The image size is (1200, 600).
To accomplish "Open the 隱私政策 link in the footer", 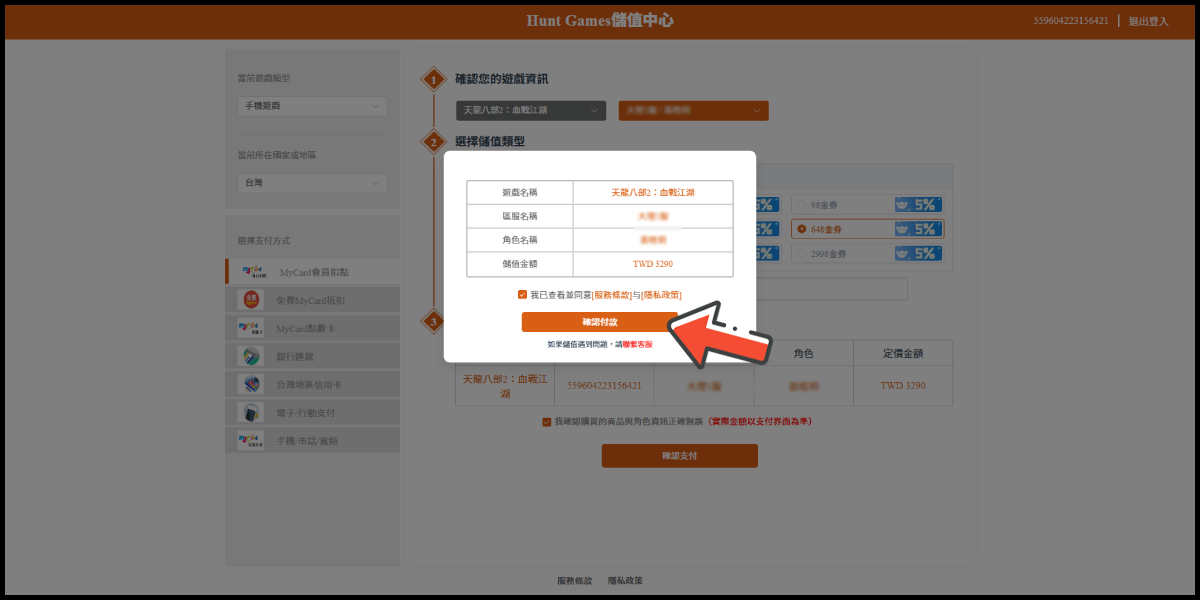I will pos(625,580).
